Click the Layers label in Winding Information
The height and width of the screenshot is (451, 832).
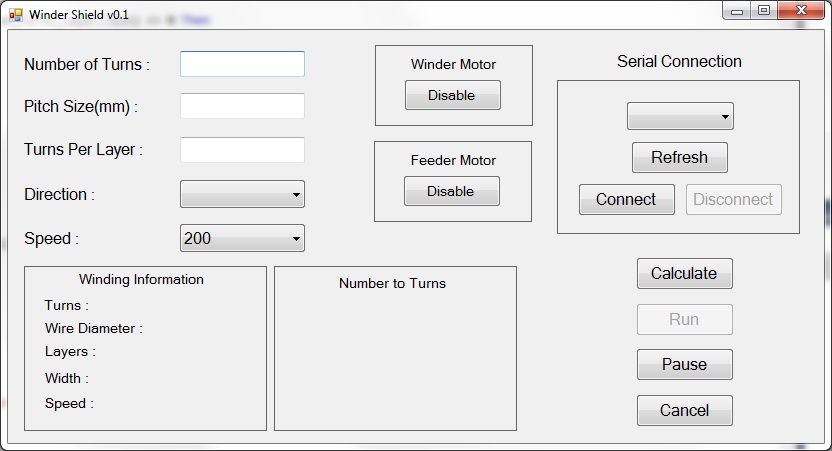point(71,352)
